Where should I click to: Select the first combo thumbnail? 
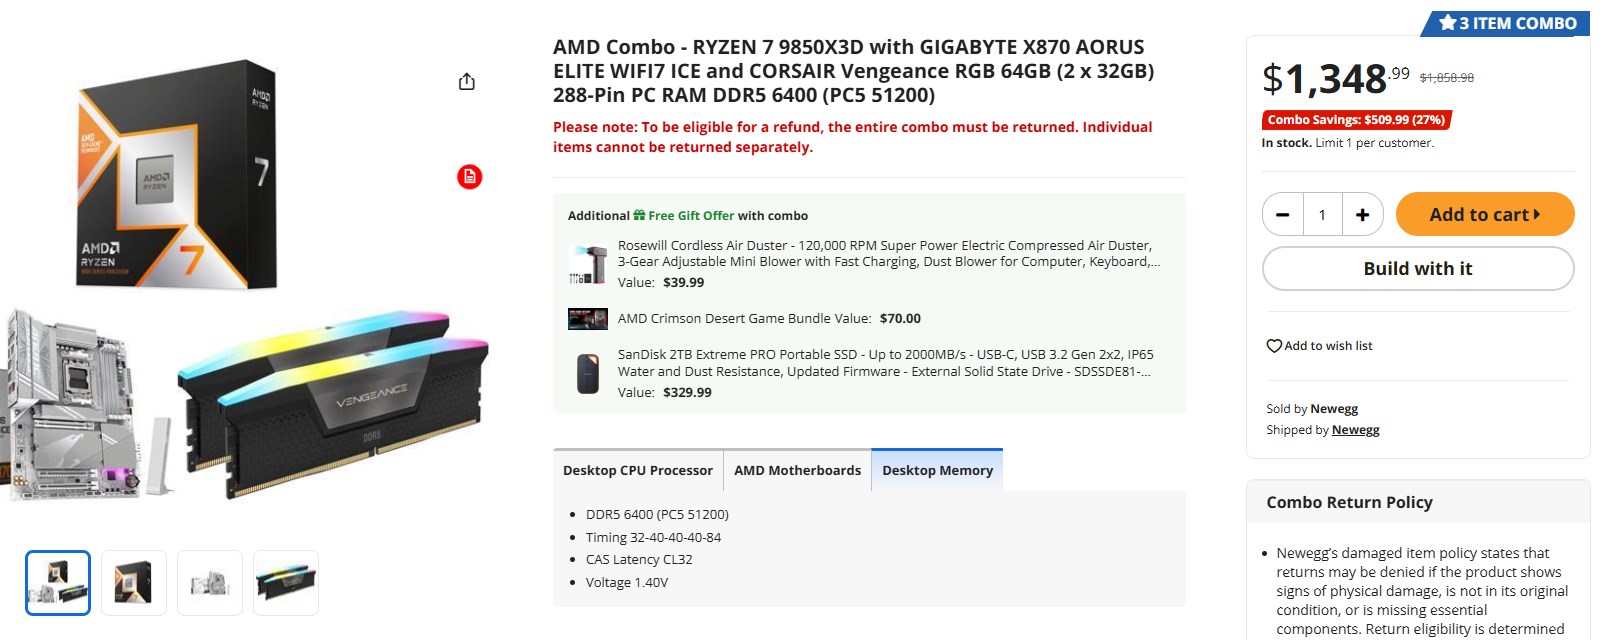pos(58,583)
